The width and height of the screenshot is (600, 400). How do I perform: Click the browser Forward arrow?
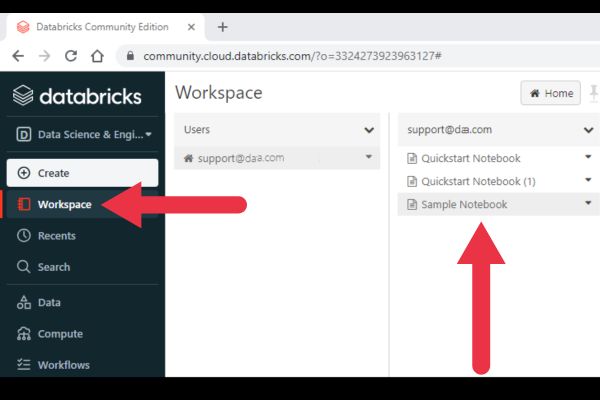tap(44, 56)
